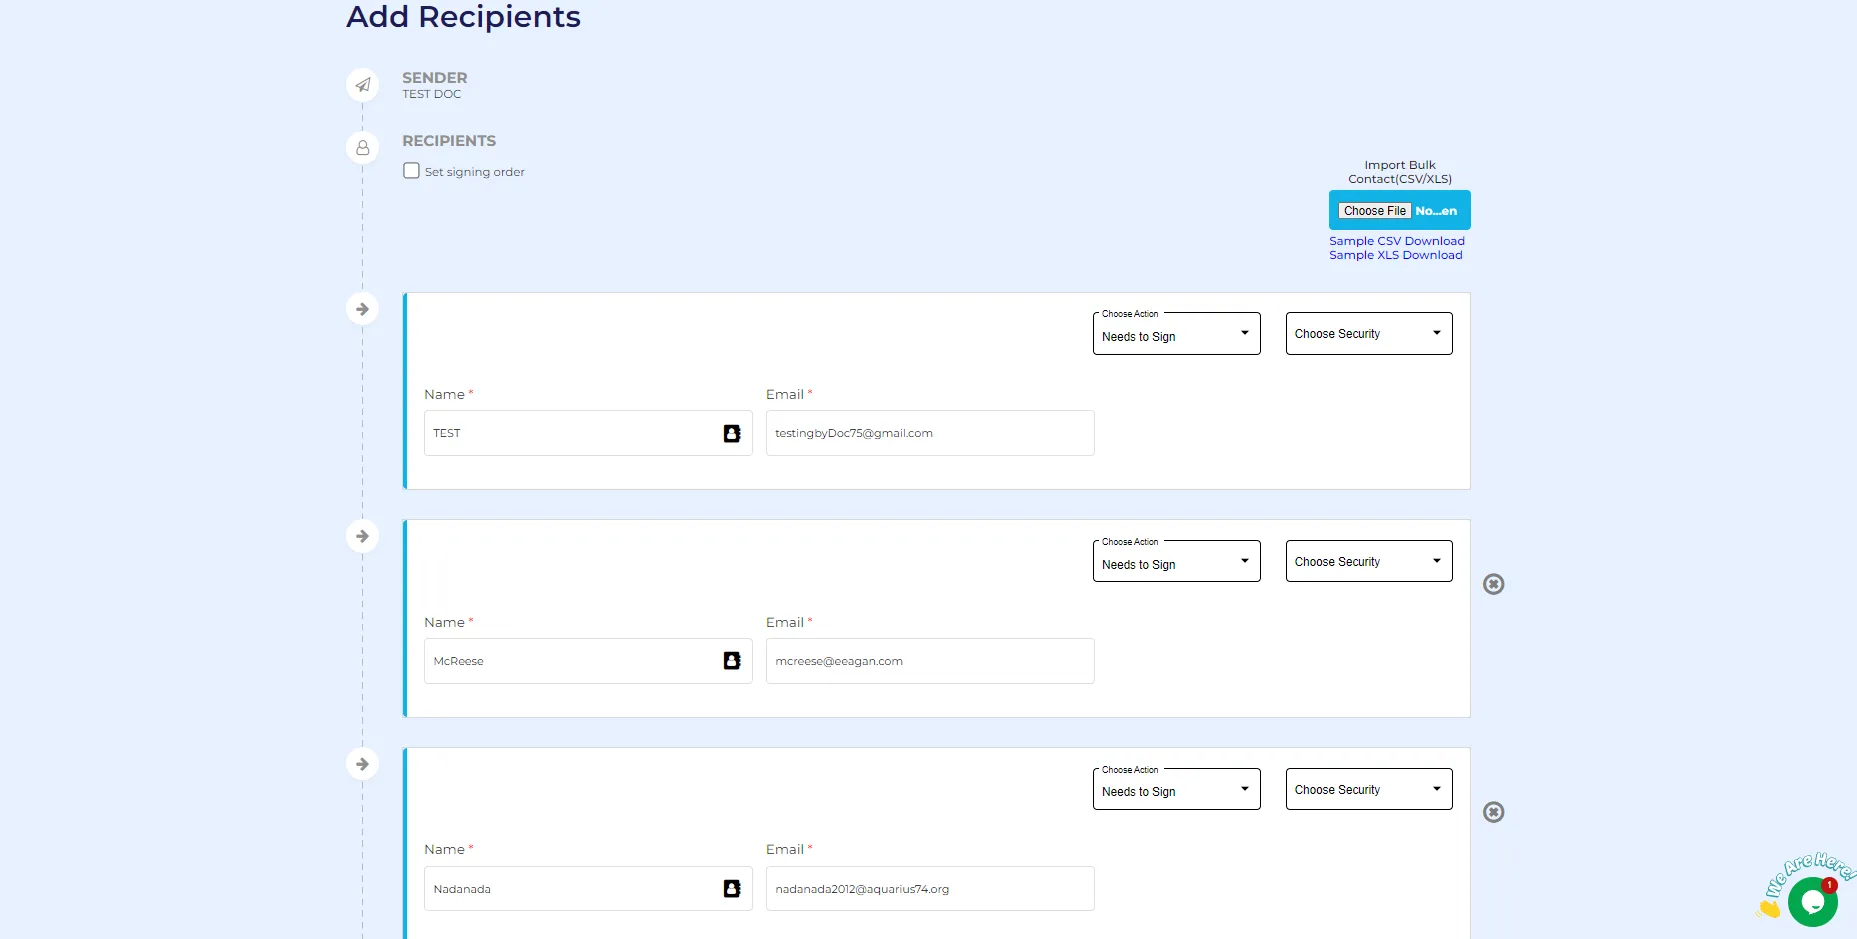This screenshot has width=1857, height=939.
Task: Remove the Nadanada recipient card
Action: click(x=1493, y=812)
